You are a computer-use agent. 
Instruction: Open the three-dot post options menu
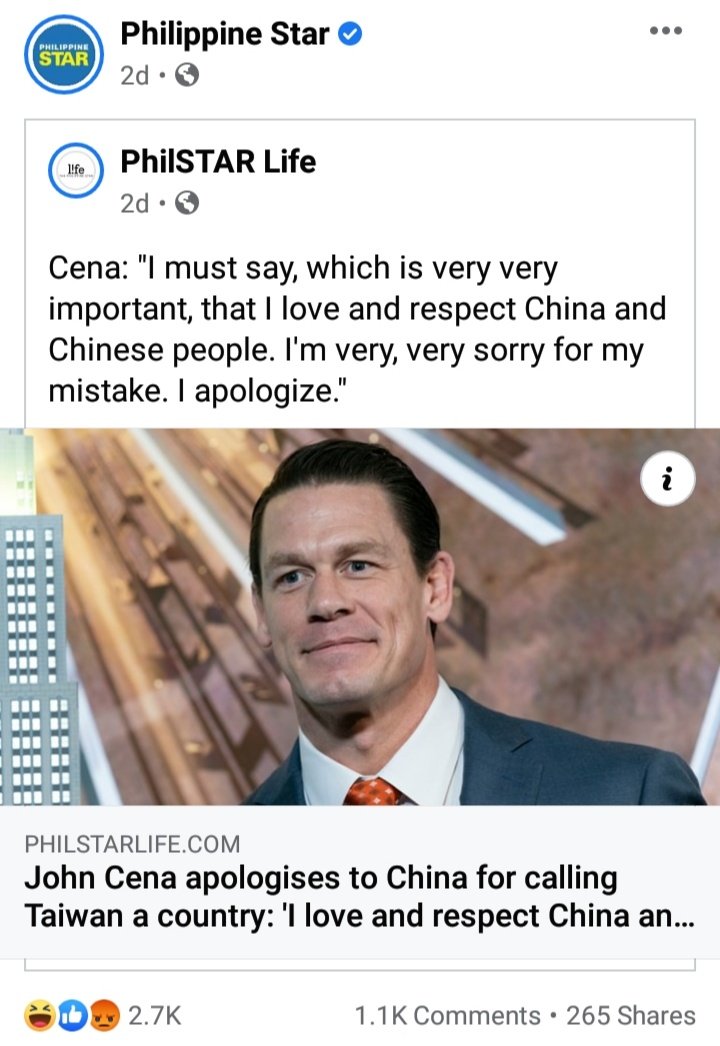[666, 31]
